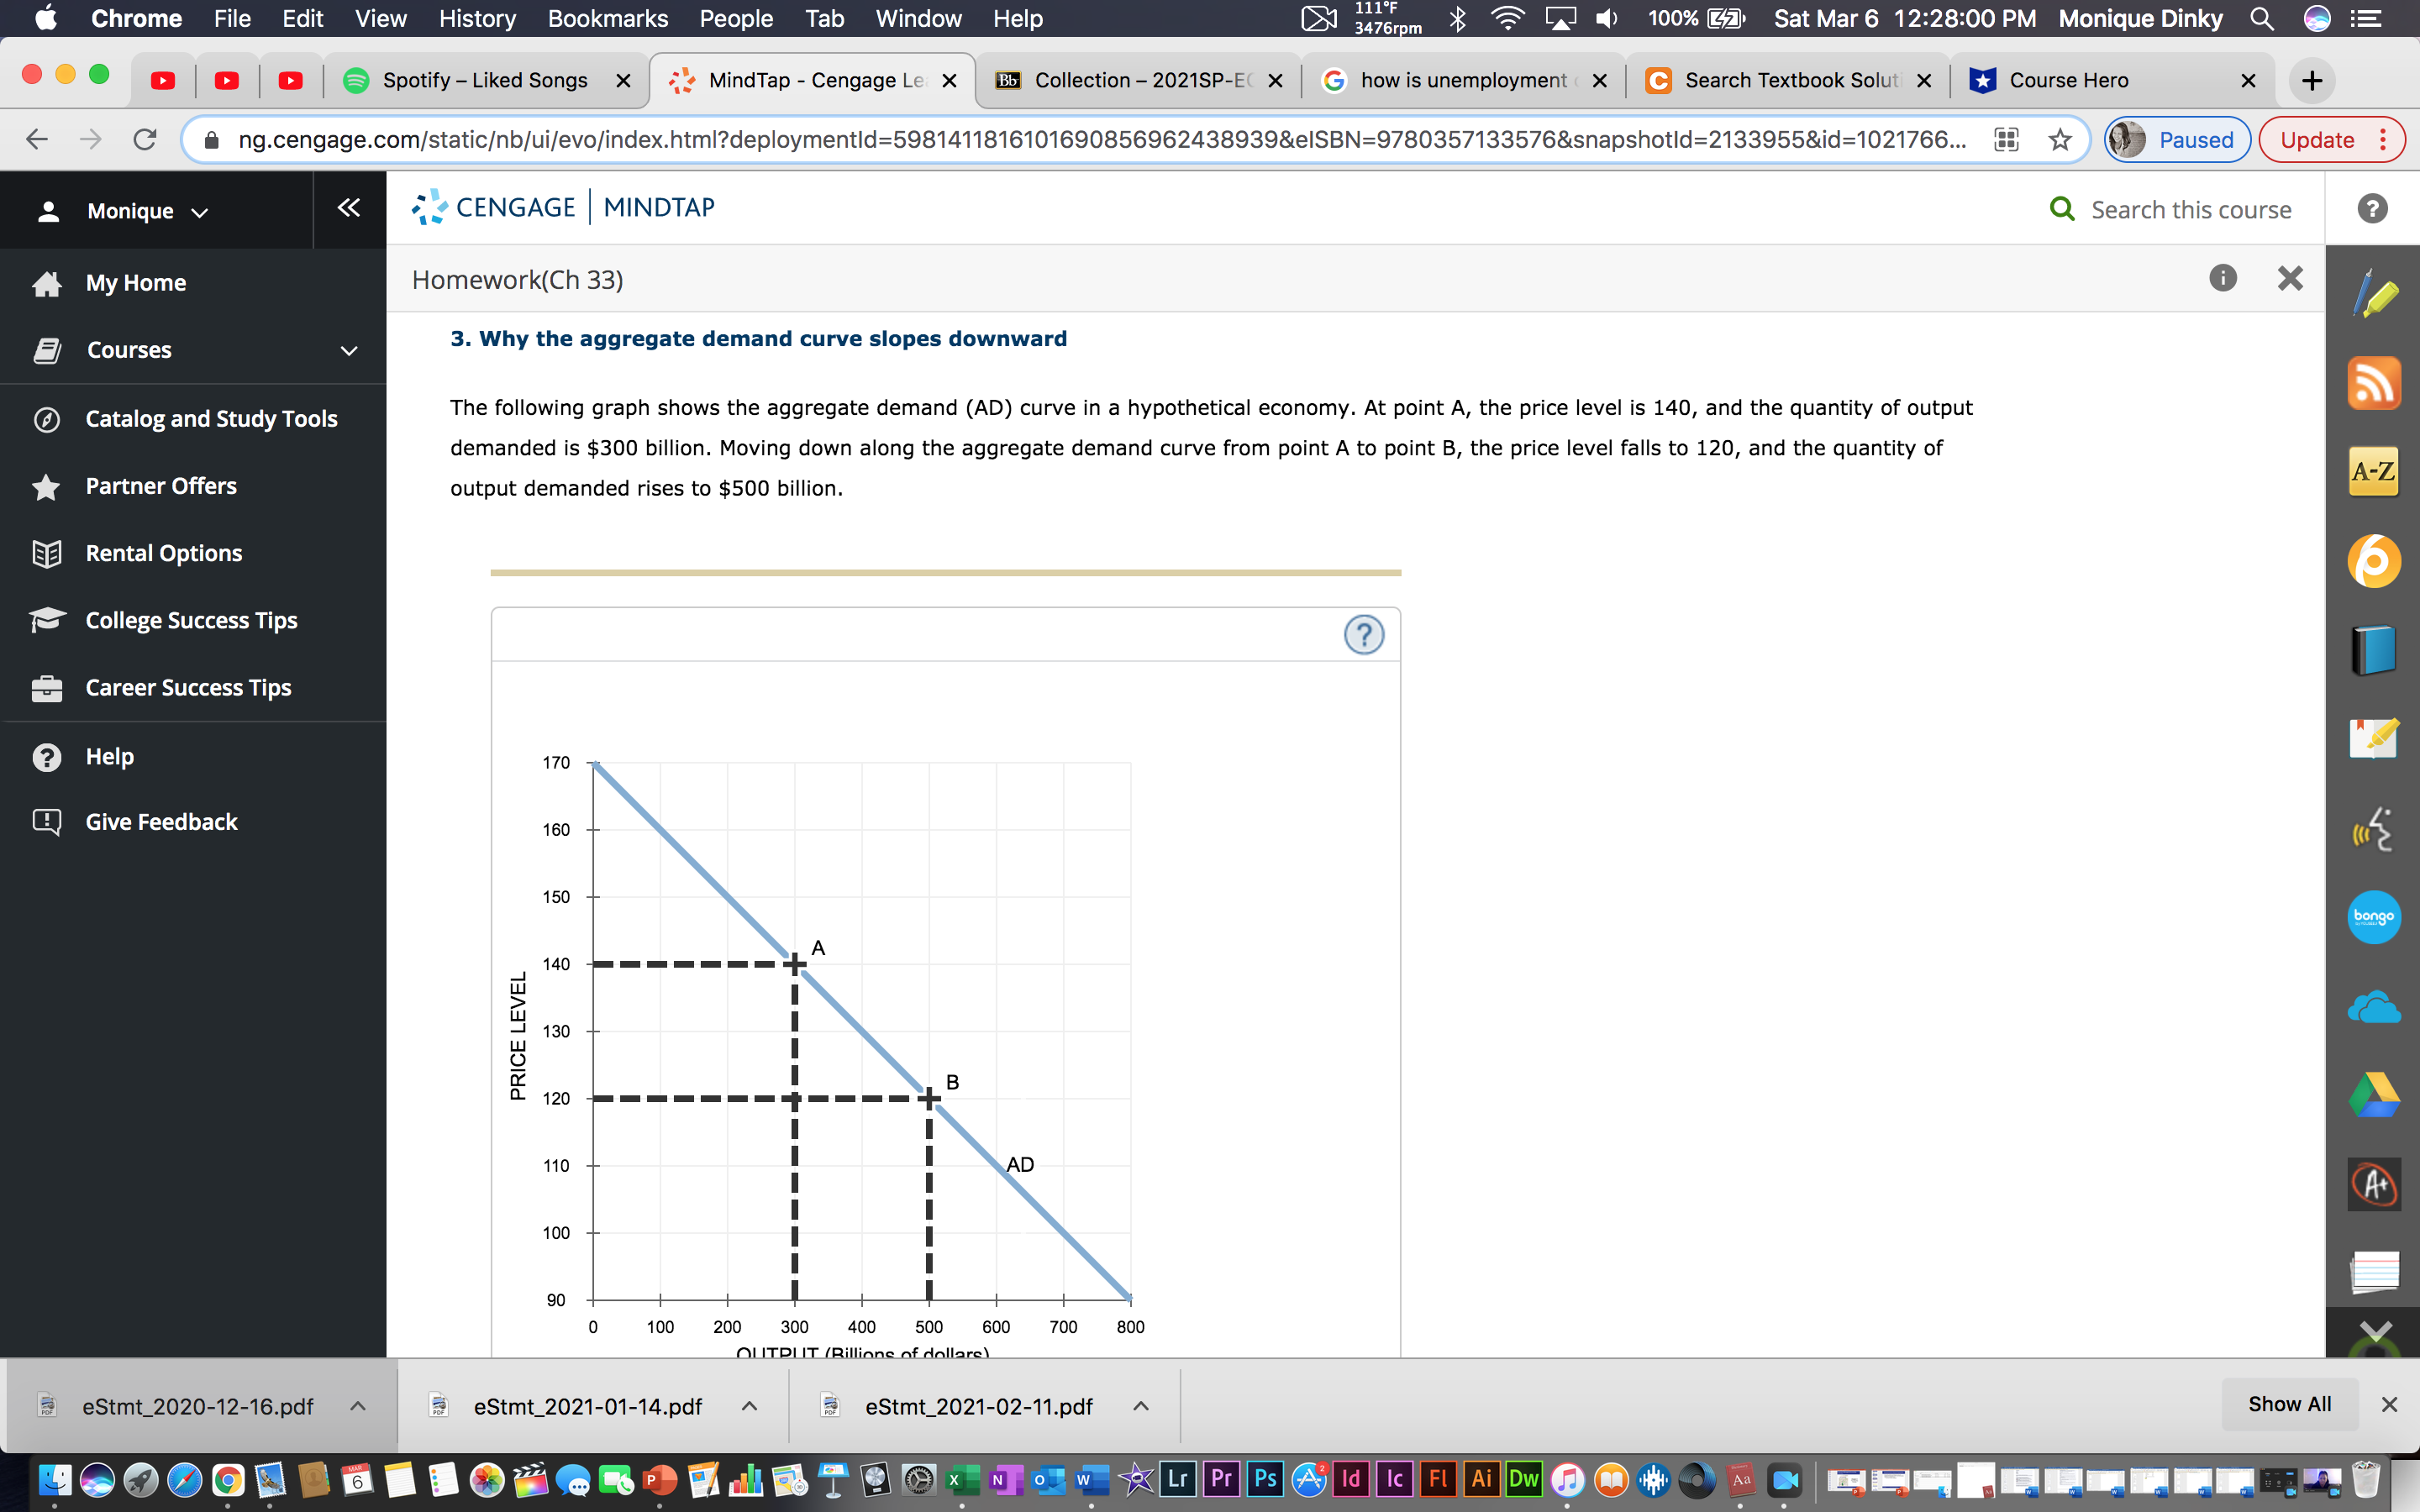This screenshot has width=2420, height=1512.
Task: Open OneDrive from the study tools sidebar
Action: tap(2376, 1006)
